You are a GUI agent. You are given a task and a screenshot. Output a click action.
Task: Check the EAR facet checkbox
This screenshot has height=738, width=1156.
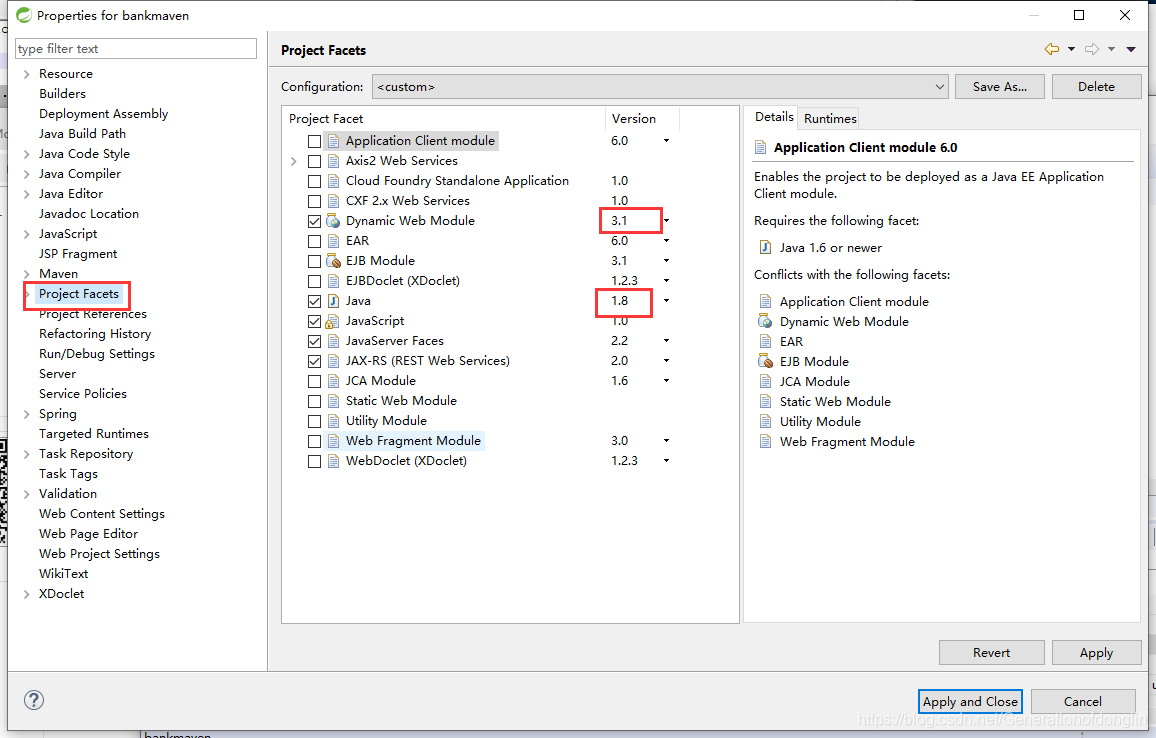point(315,241)
